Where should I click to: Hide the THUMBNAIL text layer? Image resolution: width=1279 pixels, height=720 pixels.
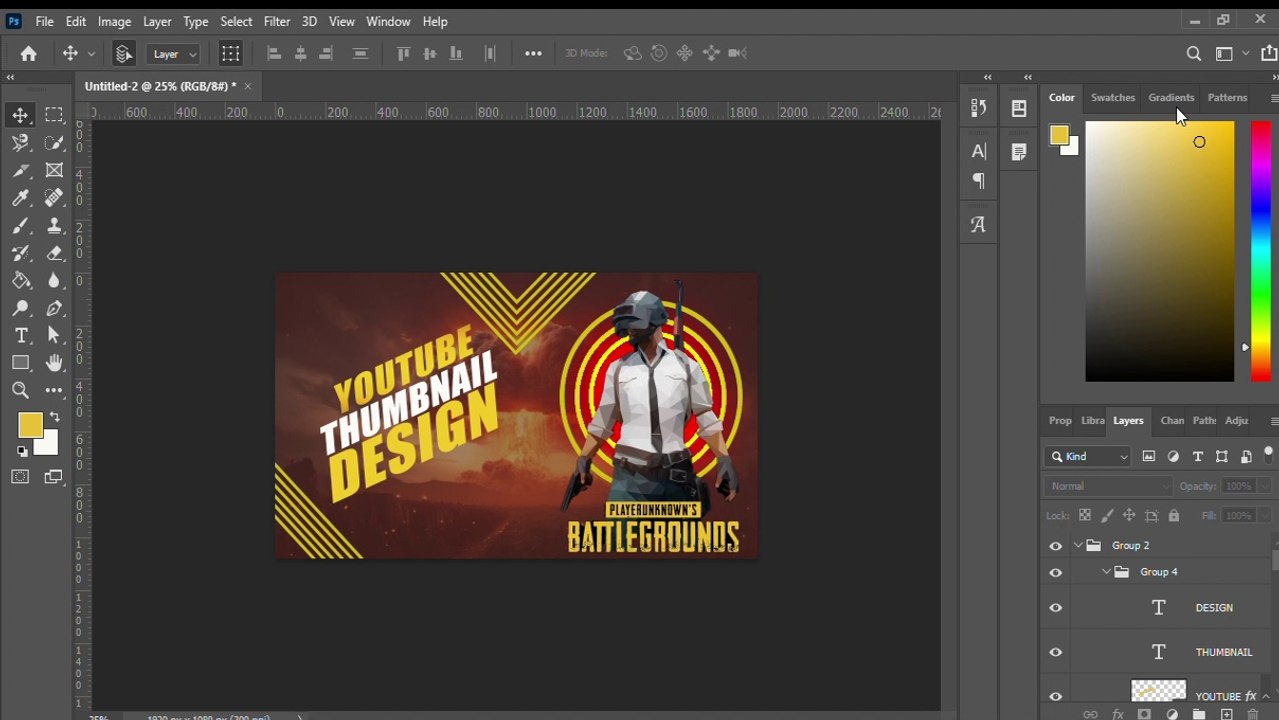(1056, 652)
